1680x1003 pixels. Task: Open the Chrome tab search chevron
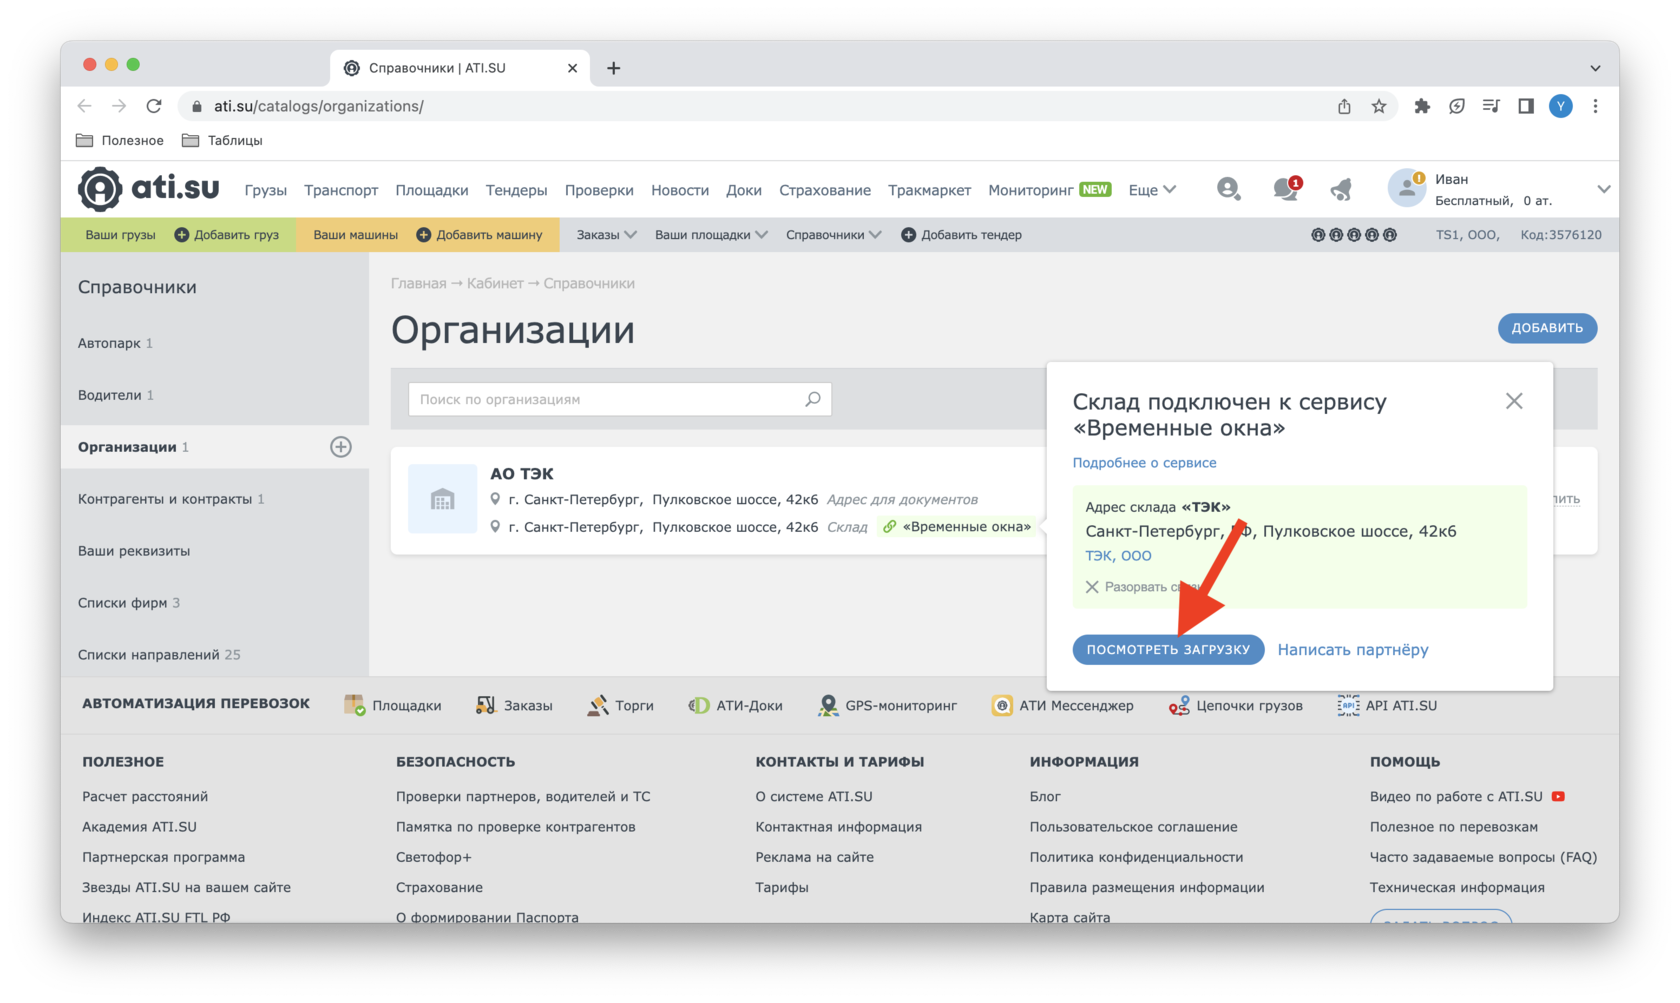[1595, 68]
